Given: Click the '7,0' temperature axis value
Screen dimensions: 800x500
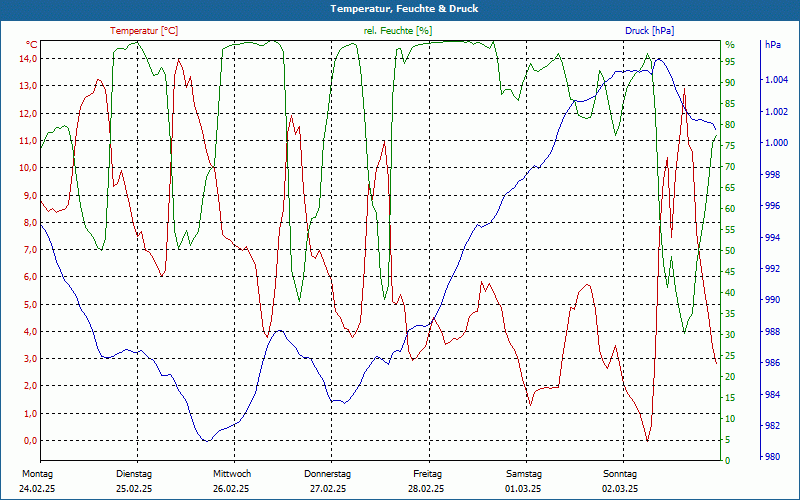Looking at the screenshot, I should click(30, 249).
